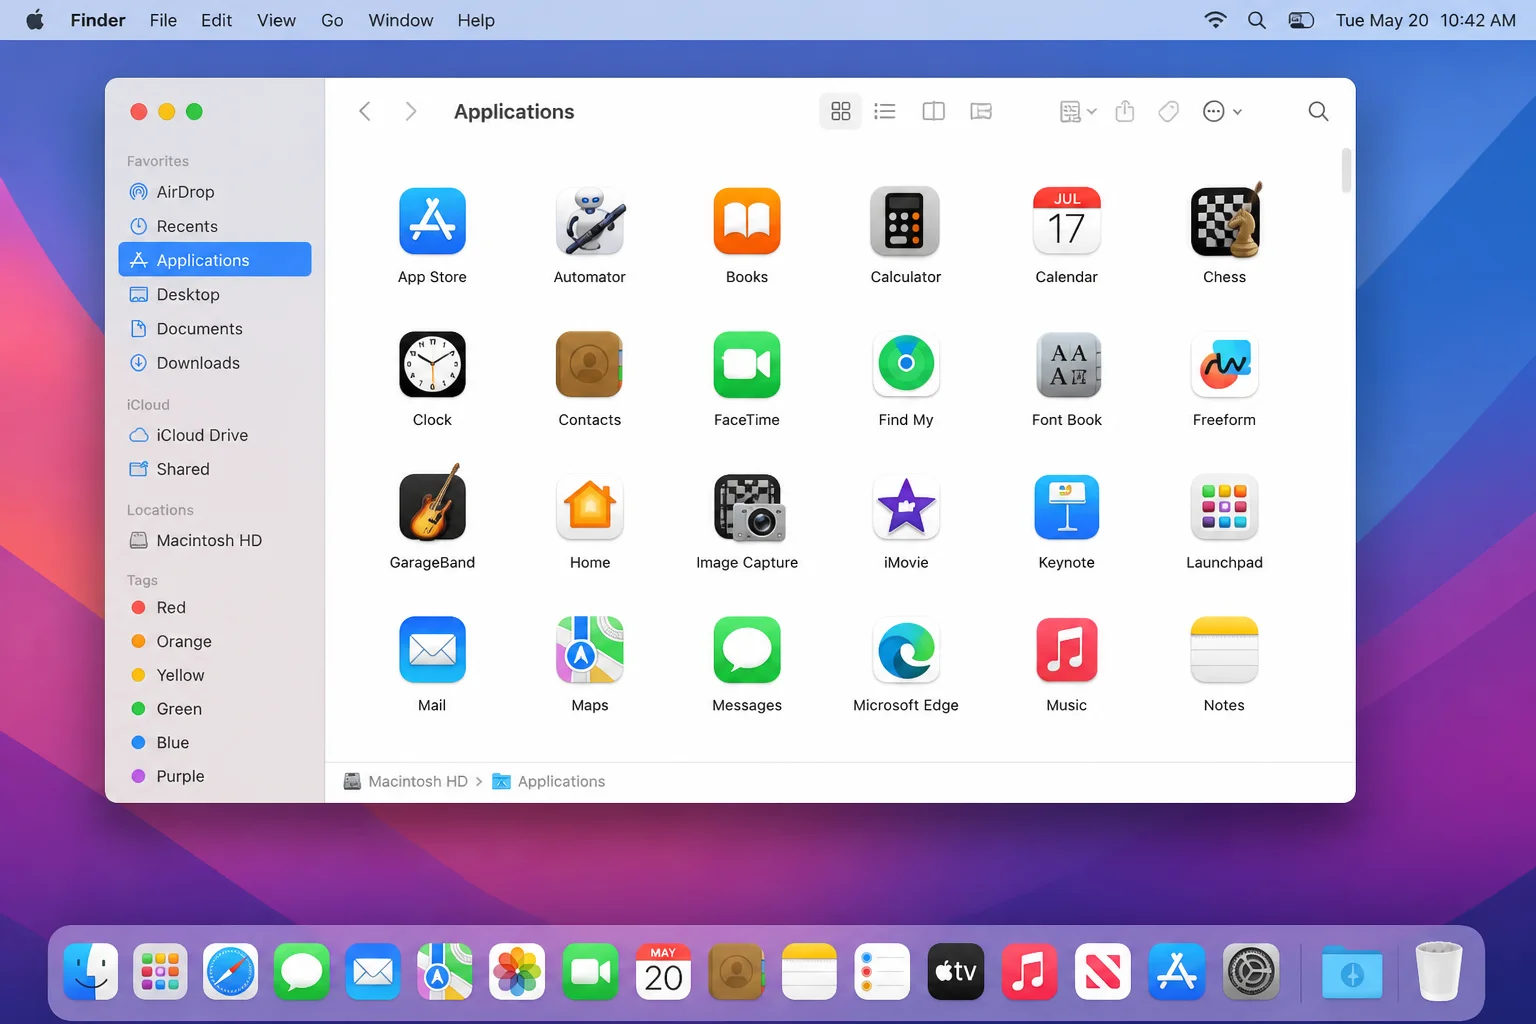1536x1024 pixels.
Task: Open Photos from the Dock
Action: pos(517,971)
